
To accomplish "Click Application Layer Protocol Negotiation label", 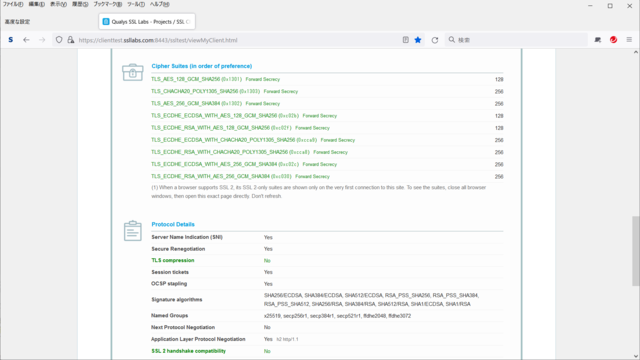I will (x=198, y=339).
